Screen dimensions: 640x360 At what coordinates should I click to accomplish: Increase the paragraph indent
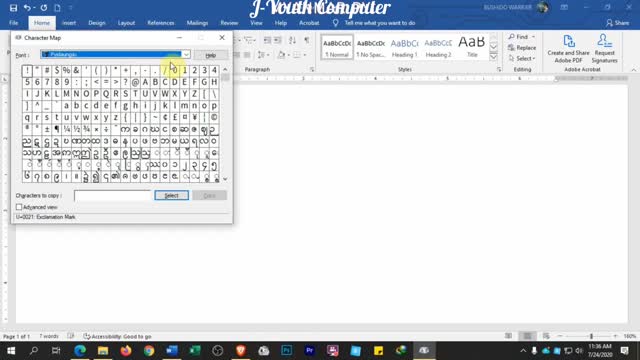(278, 40)
